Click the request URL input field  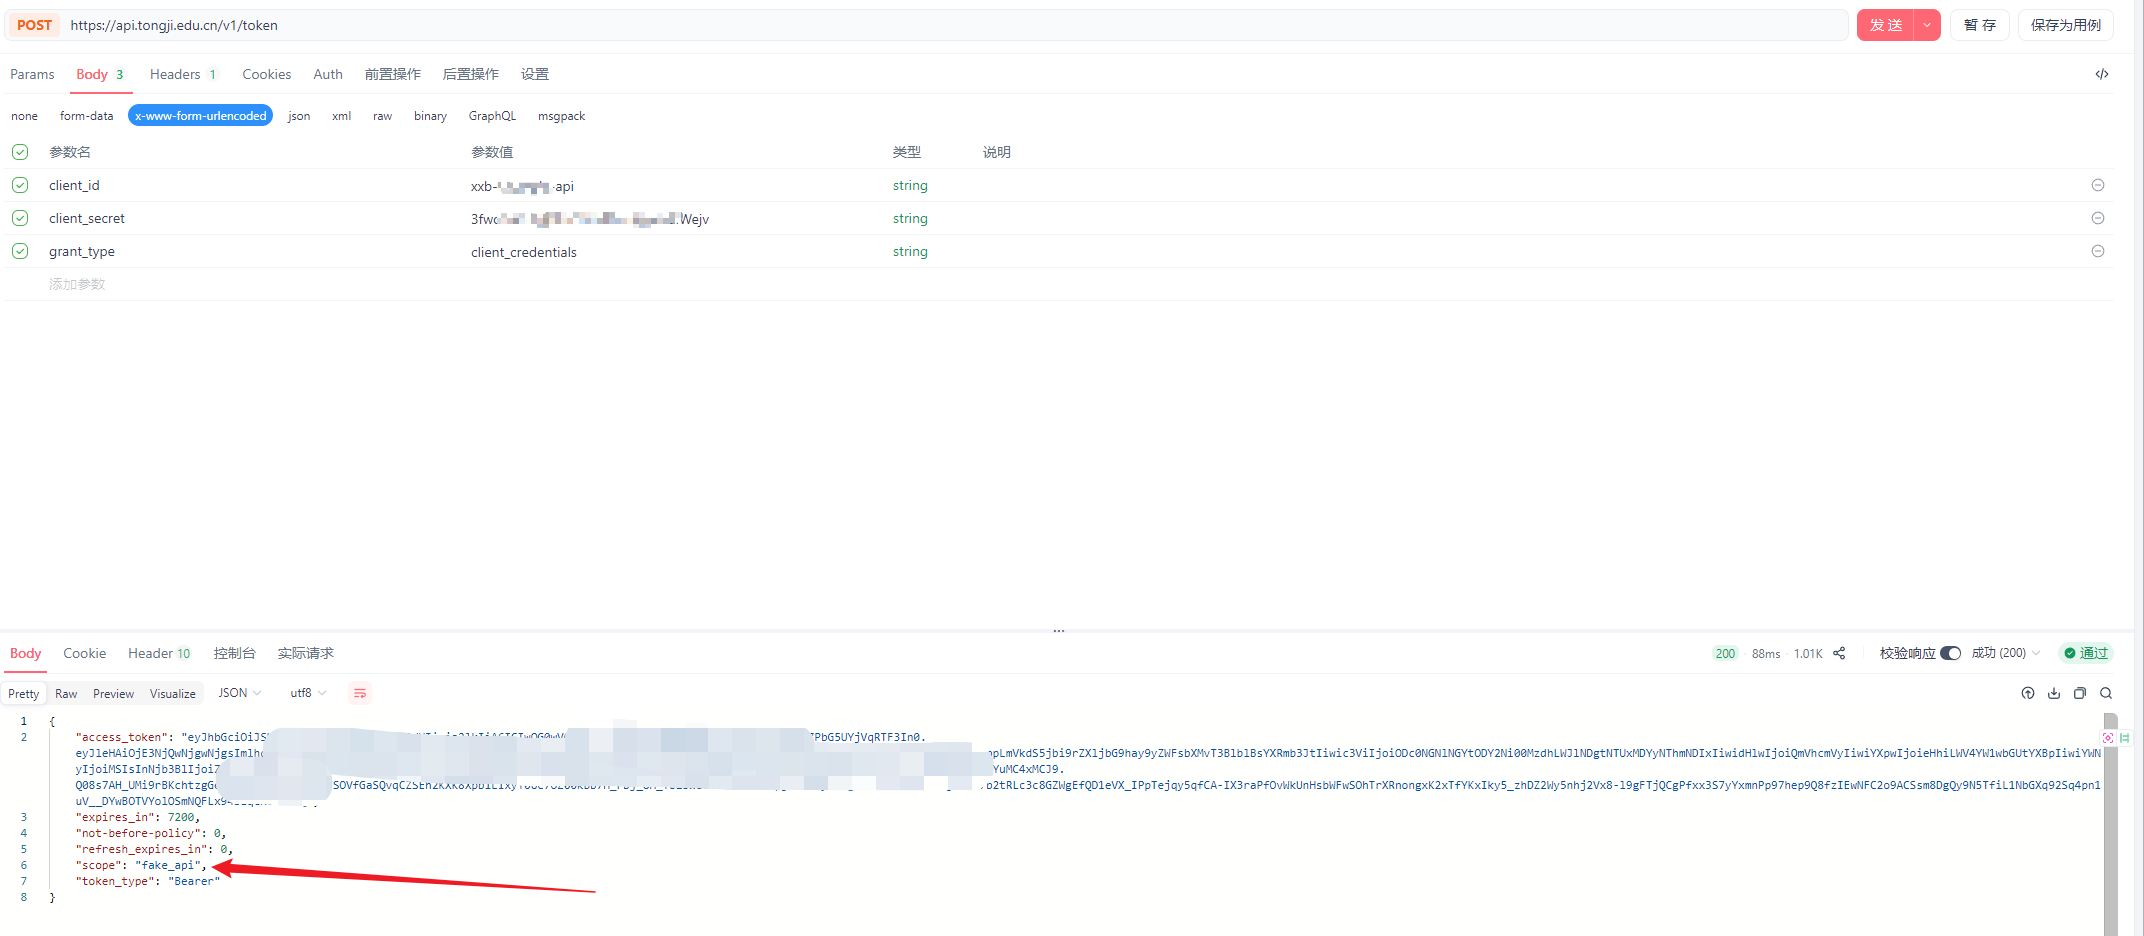900,25
